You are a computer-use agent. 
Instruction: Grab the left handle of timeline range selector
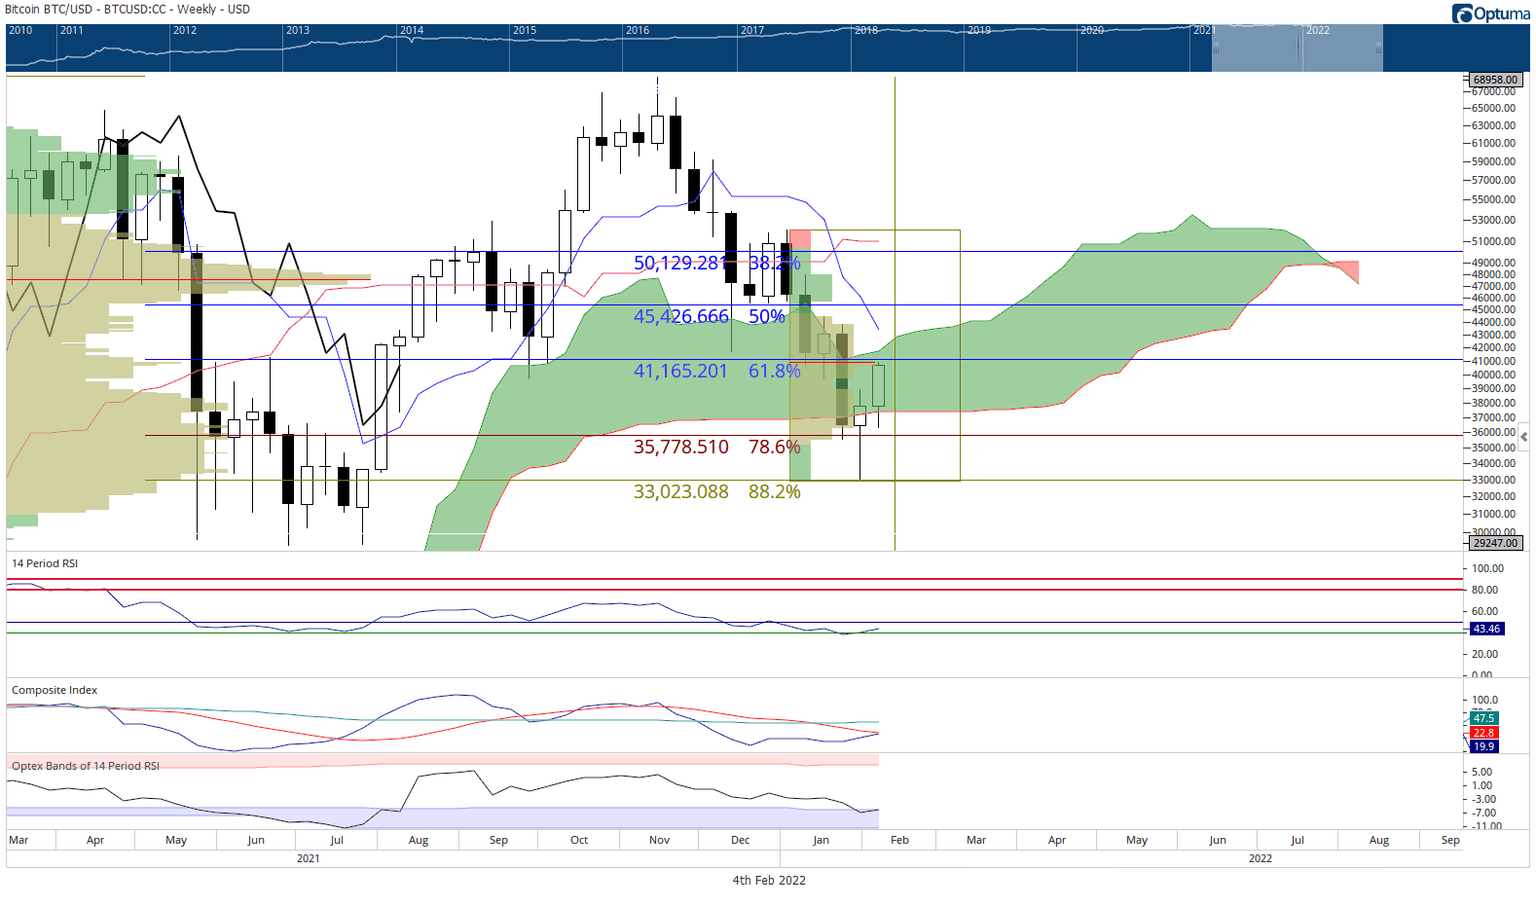pyautogui.click(x=1212, y=48)
